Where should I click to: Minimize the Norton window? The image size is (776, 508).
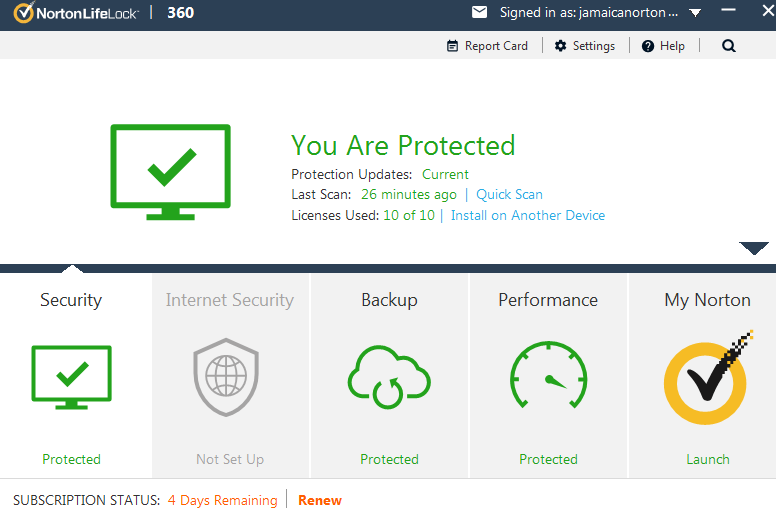pos(728,10)
